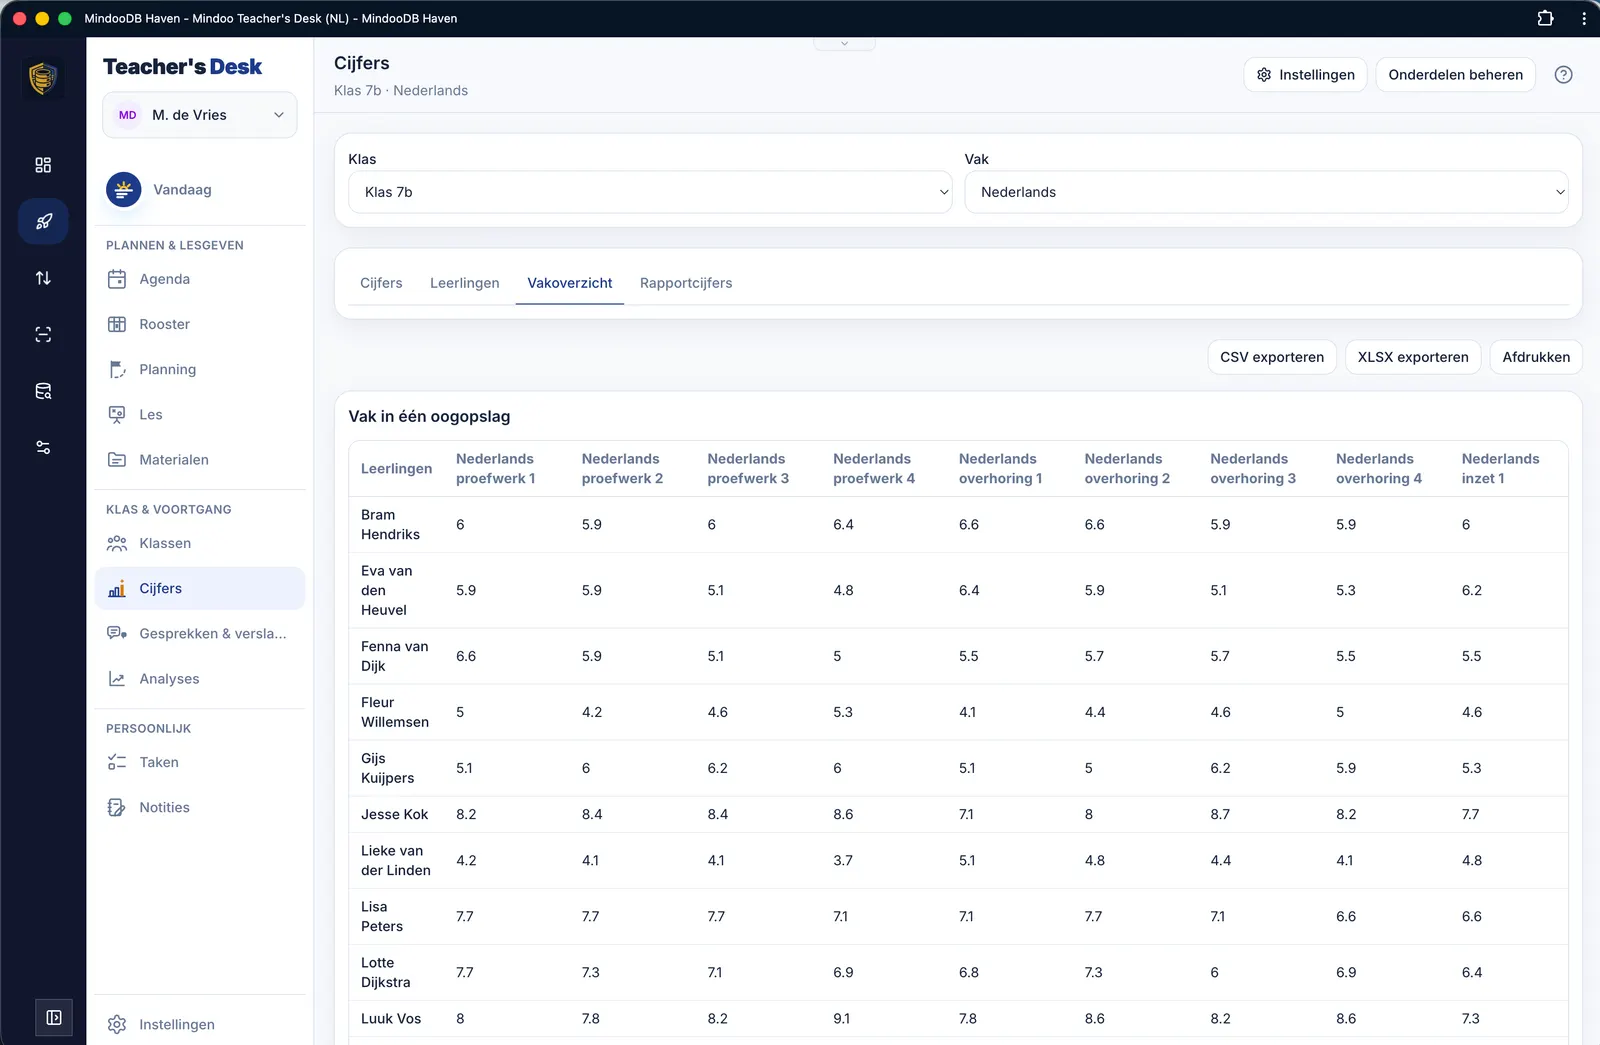Viewport: 1600px width, 1045px height.
Task: Click CSV exporteren
Action: [x=1272, y=357]
